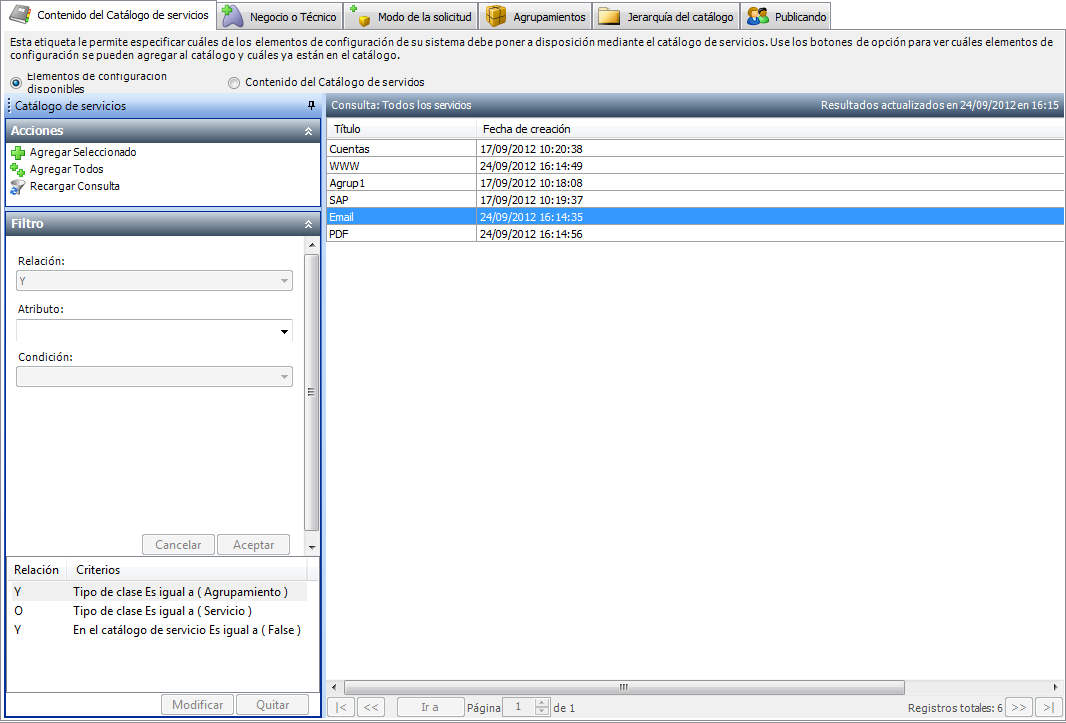Sort by Fecha de creación column header

(x=770, y=129)
